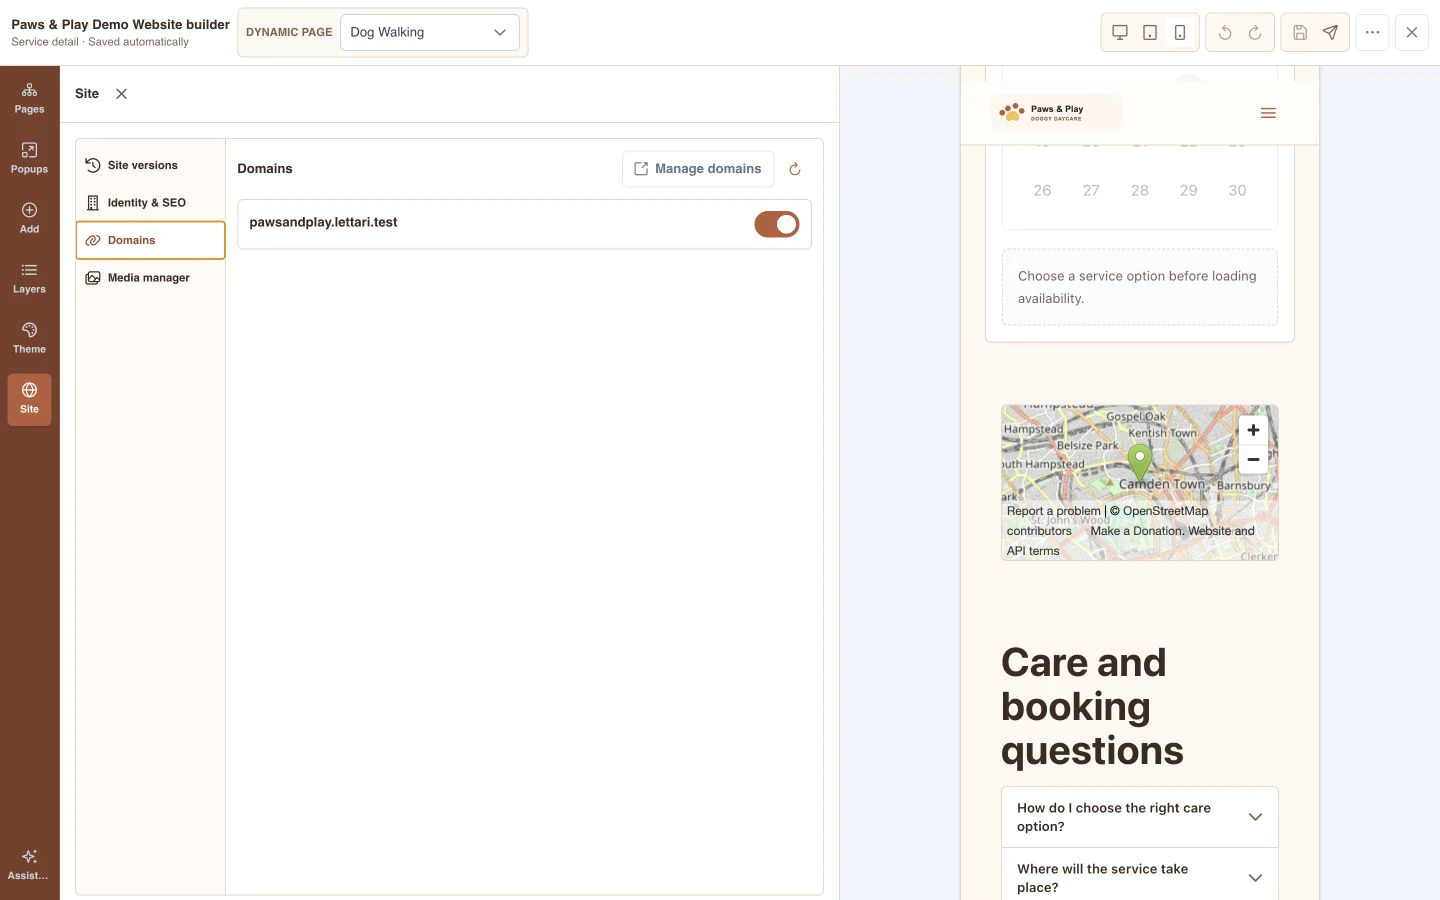
Task: Close the website builder
Action: pyautogui.click(x=1412, y=32)
